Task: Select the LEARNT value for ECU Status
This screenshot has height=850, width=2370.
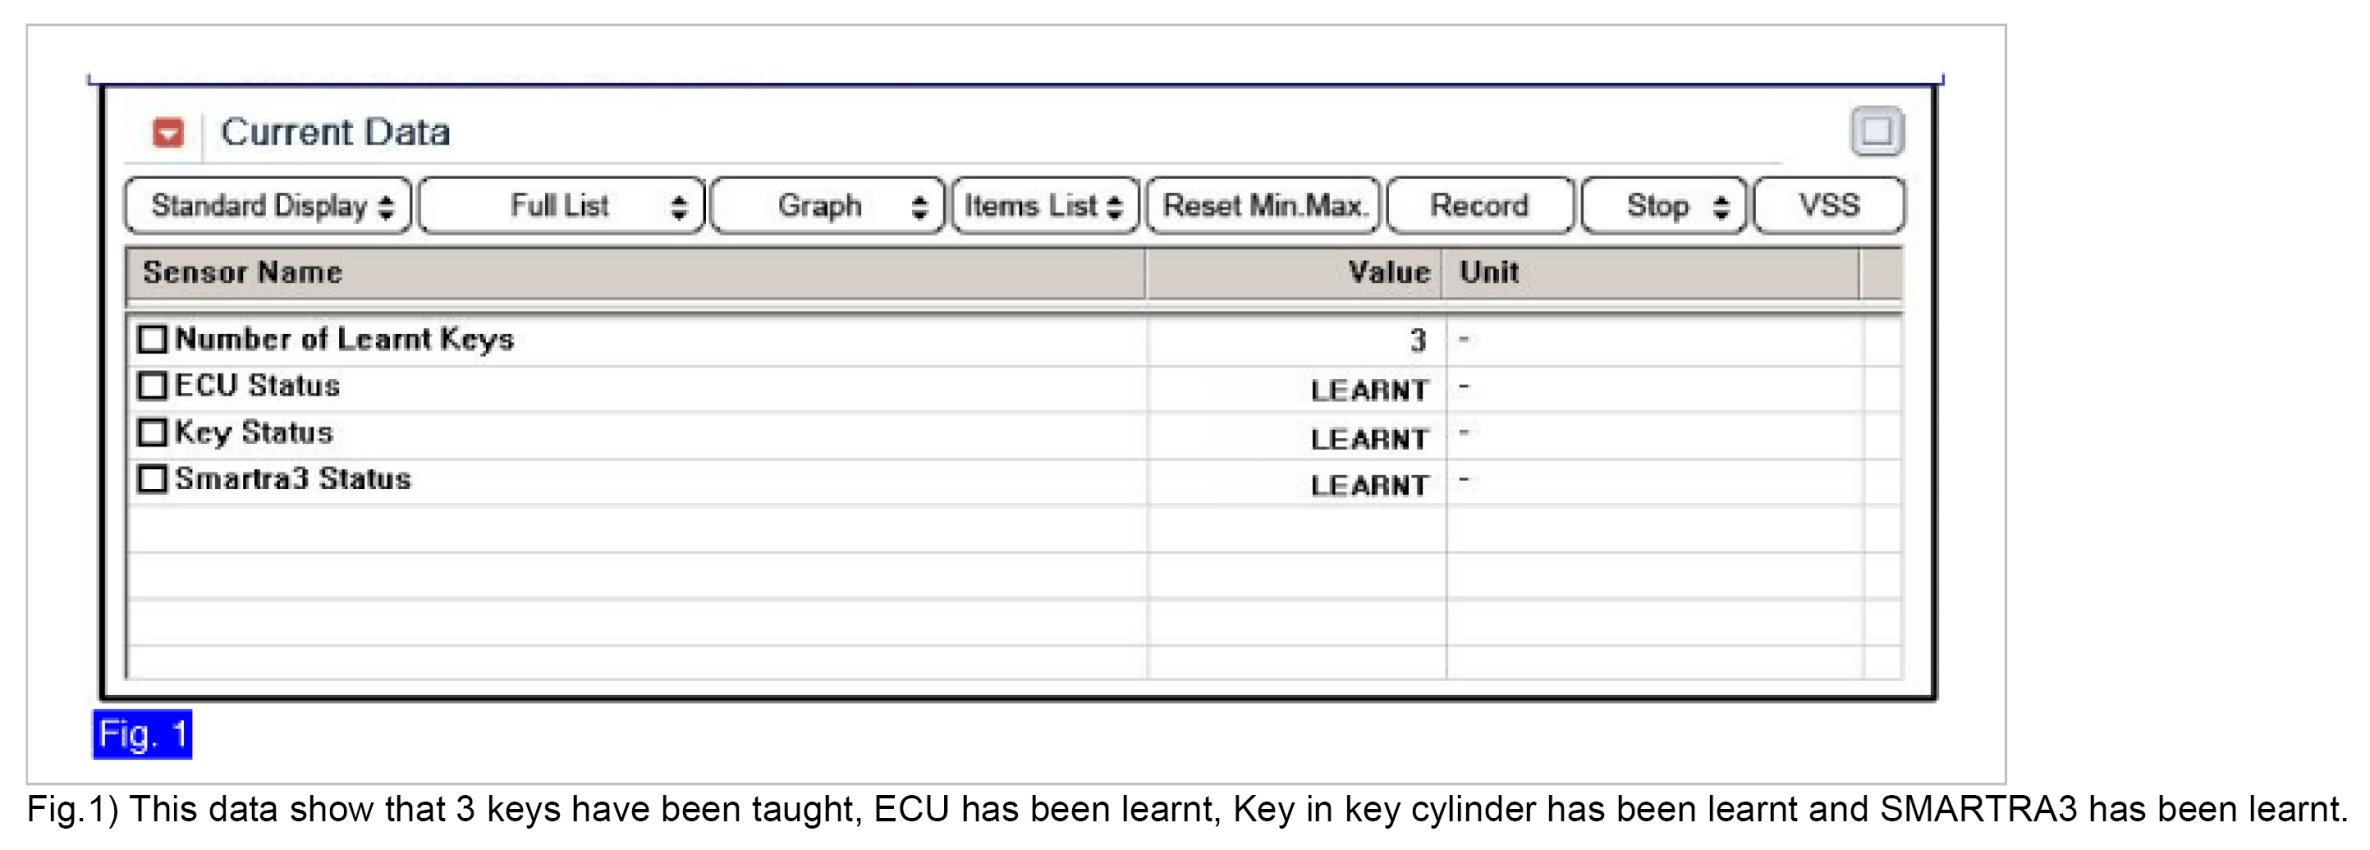Action: coord(1369,390)
